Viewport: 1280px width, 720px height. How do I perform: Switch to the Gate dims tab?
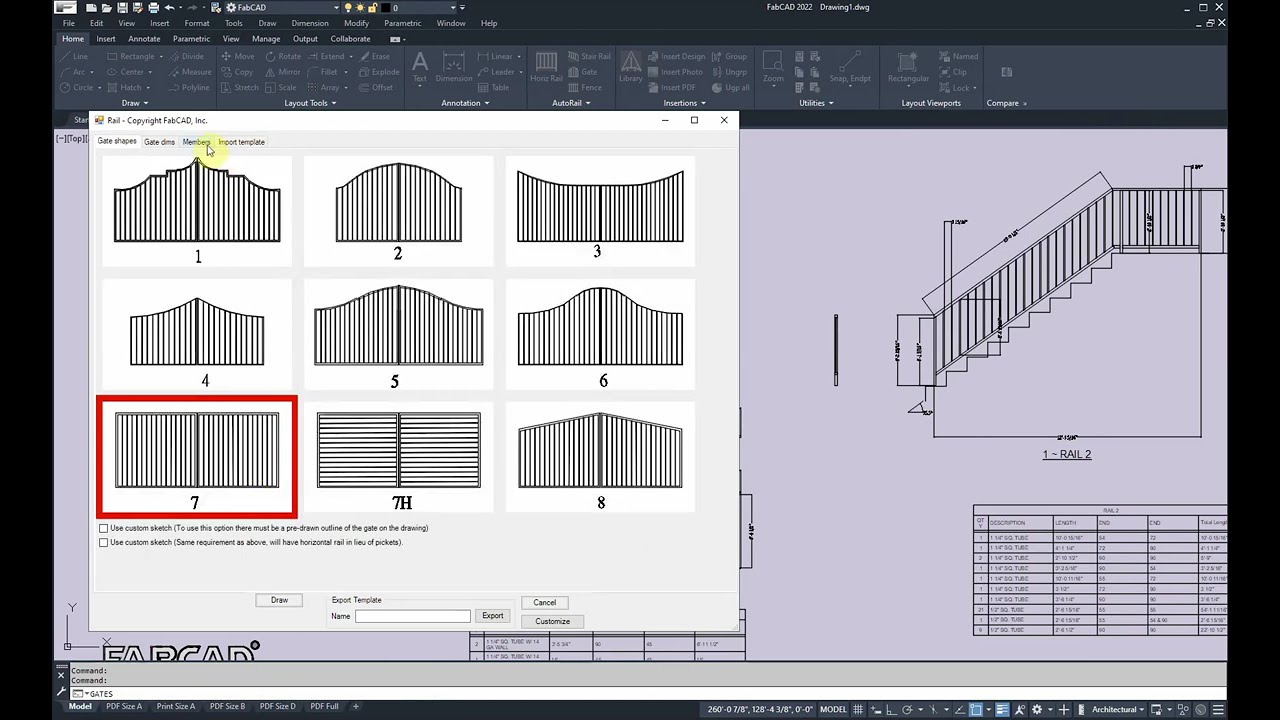(x=159, y=142)
